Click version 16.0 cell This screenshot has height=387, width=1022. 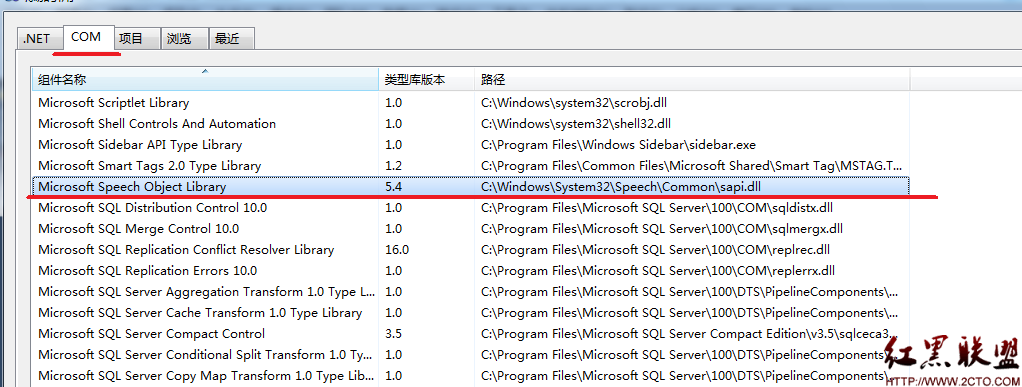(x=397, y=250)
